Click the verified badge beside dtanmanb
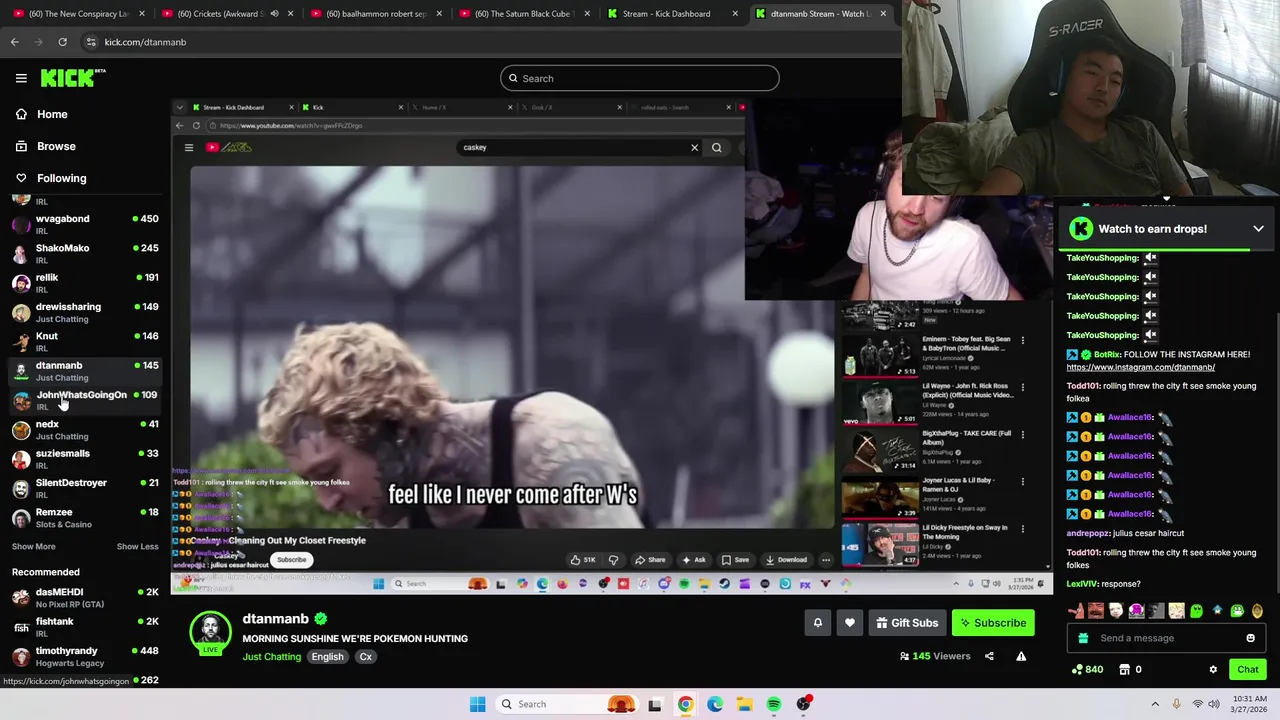This screenshot has height=720, width=1280. click(321, 619)
